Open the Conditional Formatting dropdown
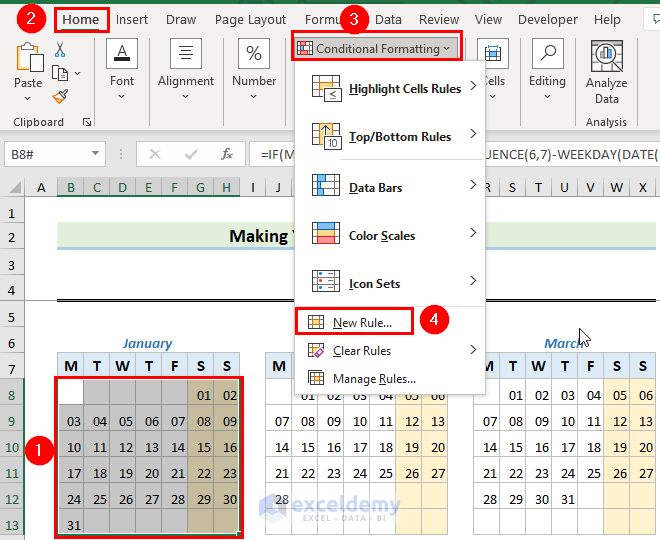 click(x=377, y=49)
